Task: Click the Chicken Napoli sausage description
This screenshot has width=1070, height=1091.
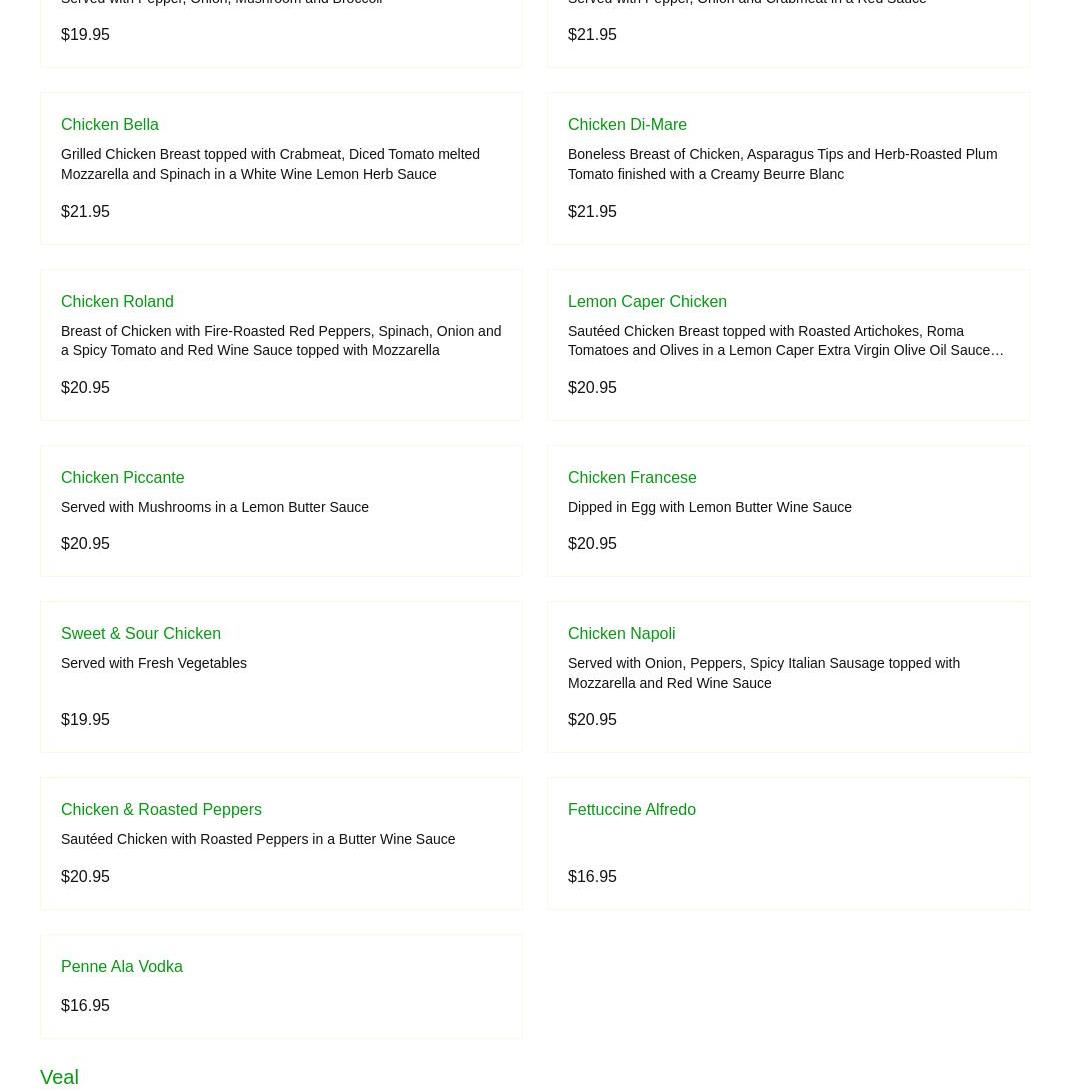Action: coord(763,673)
